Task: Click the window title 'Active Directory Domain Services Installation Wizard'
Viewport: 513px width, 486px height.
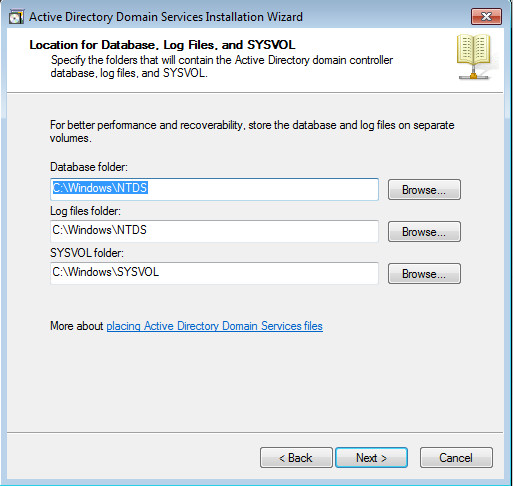Action: [166, 17]
